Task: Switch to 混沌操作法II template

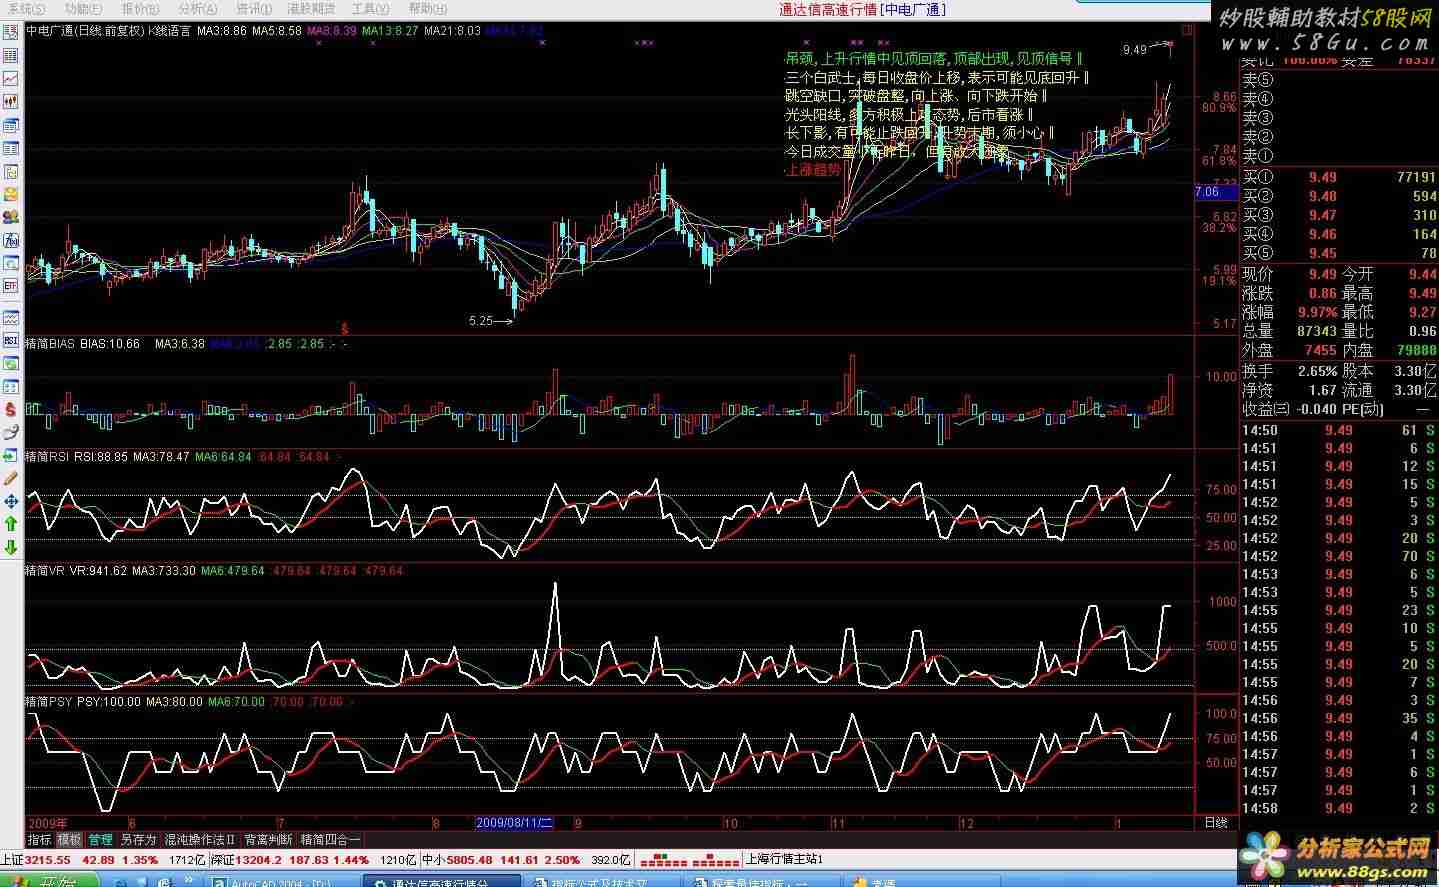Action: pyautogui.click(x=200, y=840)
